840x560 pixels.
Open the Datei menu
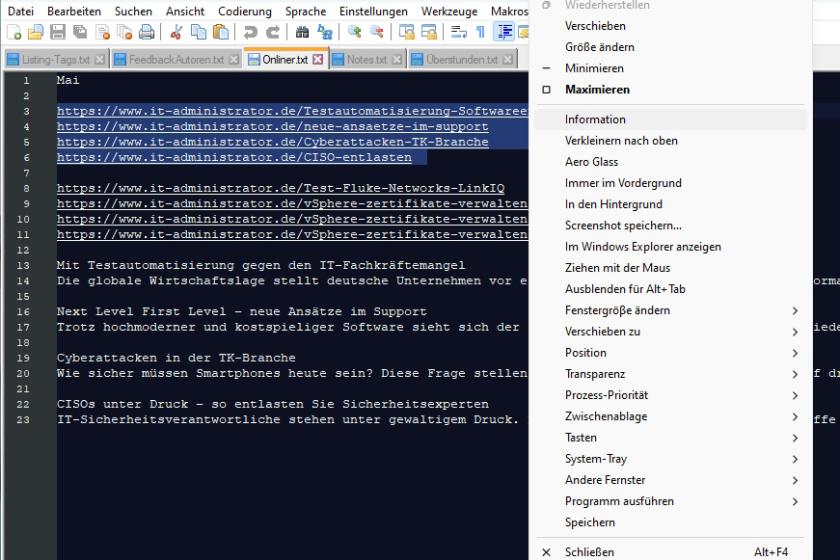click(20, 11)
